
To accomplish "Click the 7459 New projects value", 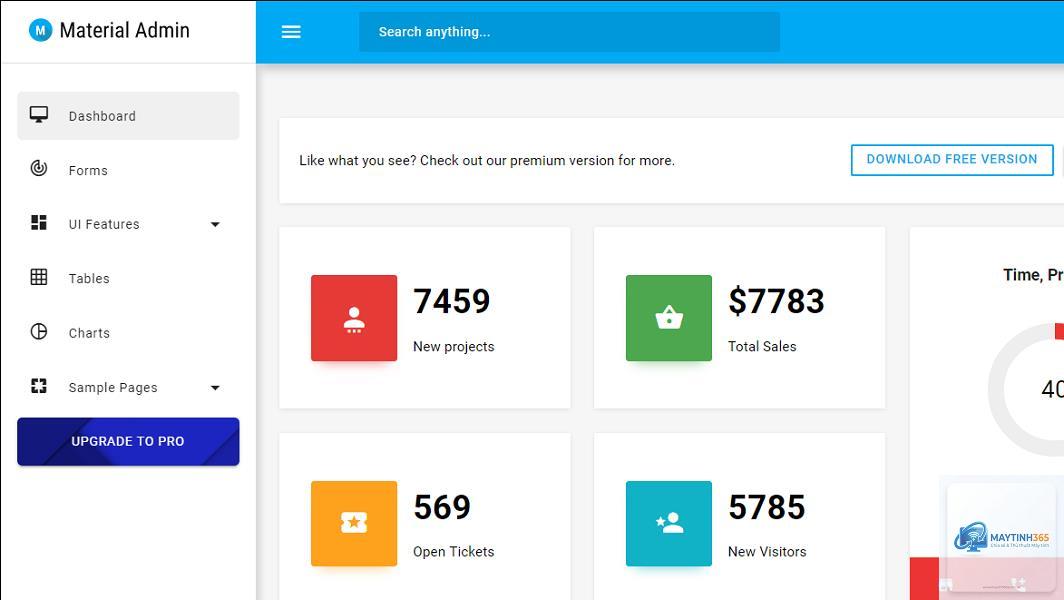I will (x=452, y=301).
